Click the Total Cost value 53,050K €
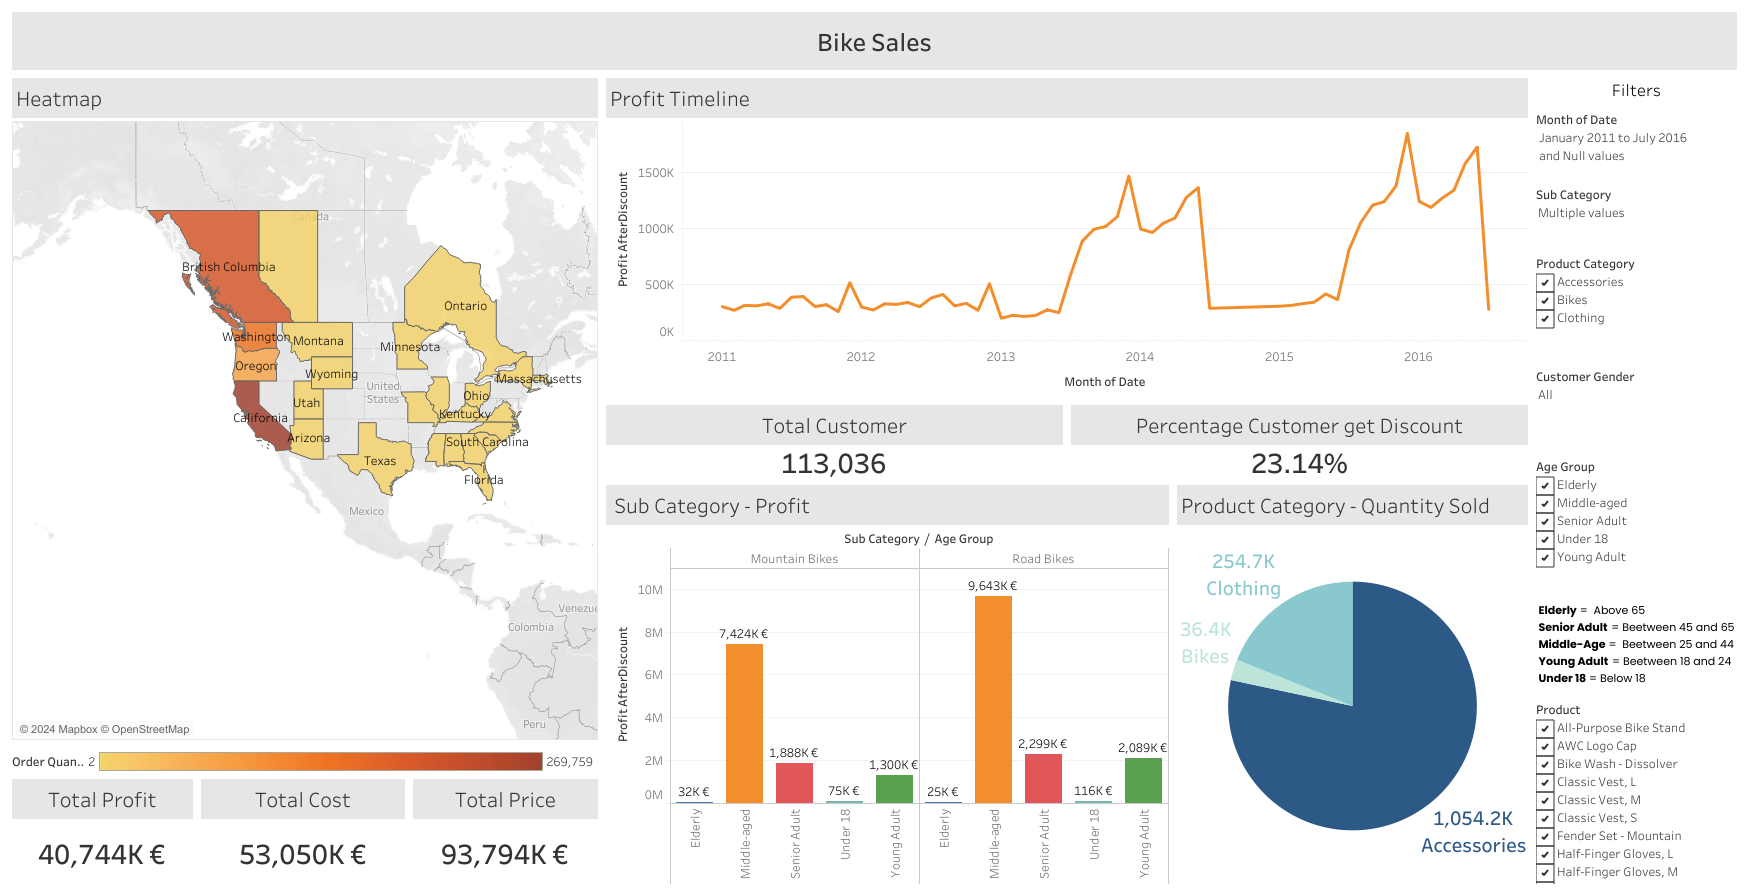 tap(302, 855)
